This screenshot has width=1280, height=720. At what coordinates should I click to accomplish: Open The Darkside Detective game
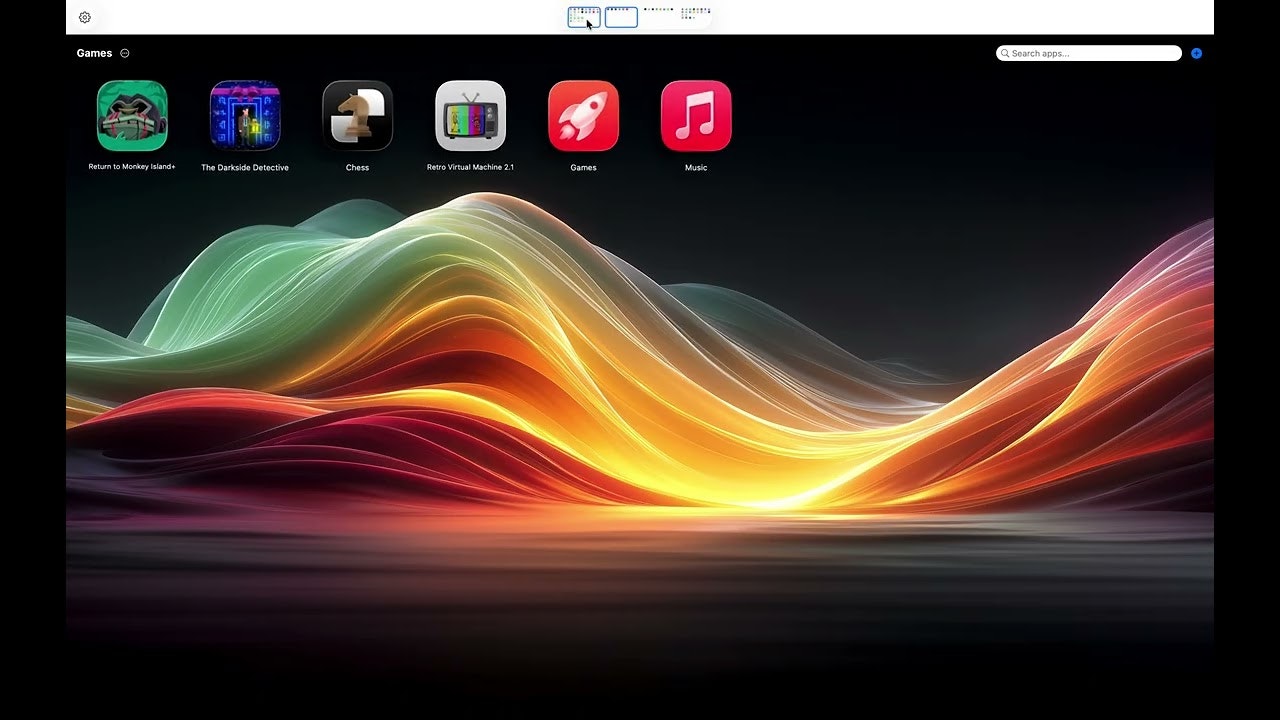(x=244, y=115)
